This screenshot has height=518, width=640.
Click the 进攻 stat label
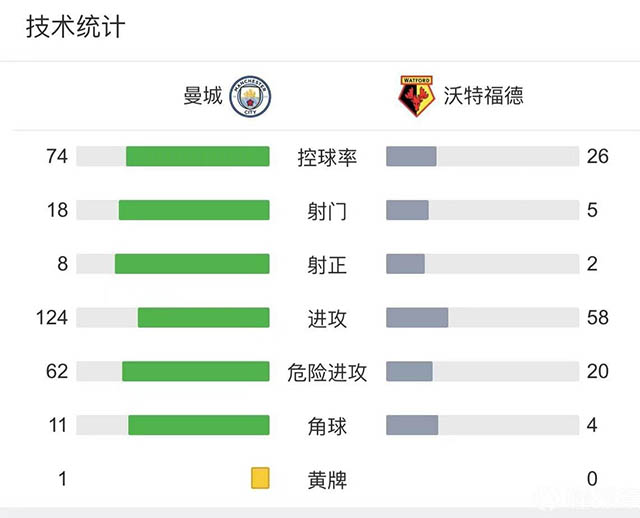pos(327,318)
